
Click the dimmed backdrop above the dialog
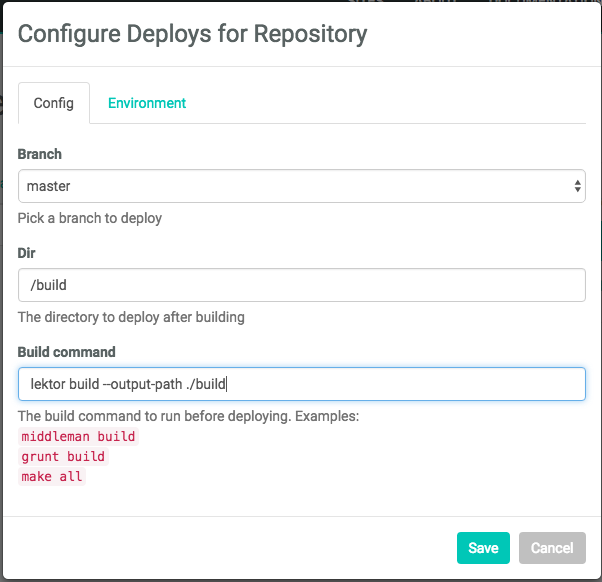(300, 3)
